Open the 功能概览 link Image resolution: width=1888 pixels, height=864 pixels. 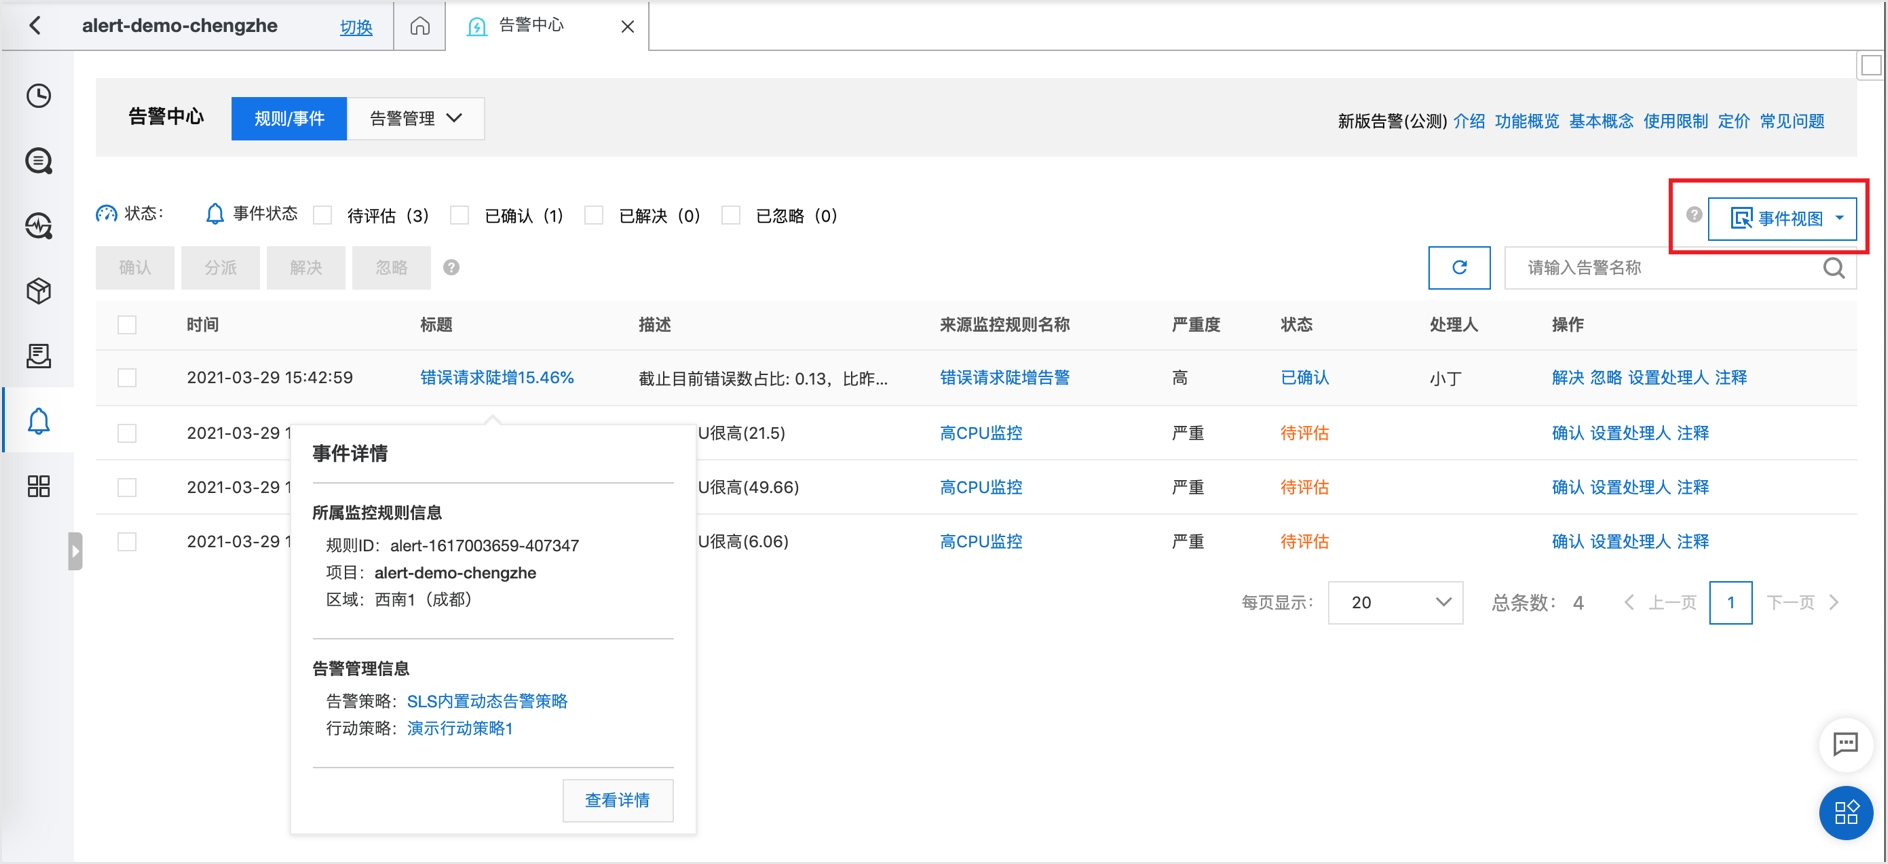pyautogui.click(x=1527, y=121)
